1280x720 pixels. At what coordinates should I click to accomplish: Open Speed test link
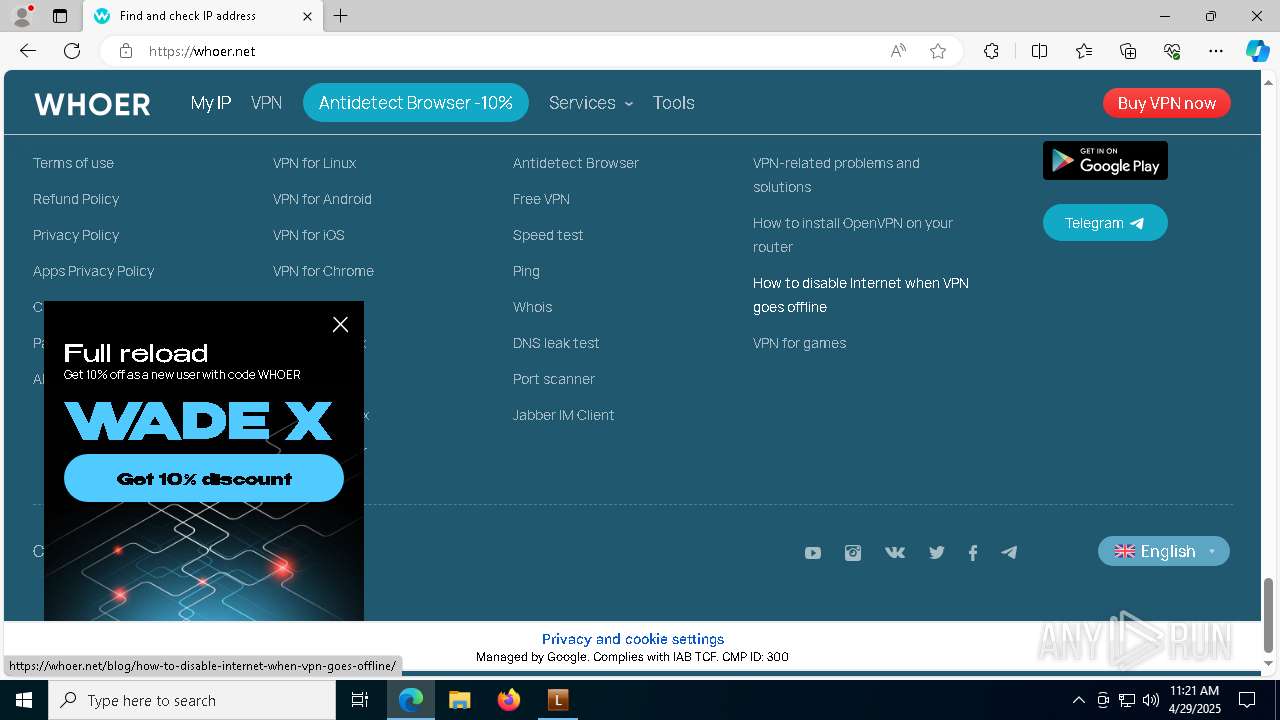click(548, 235)
